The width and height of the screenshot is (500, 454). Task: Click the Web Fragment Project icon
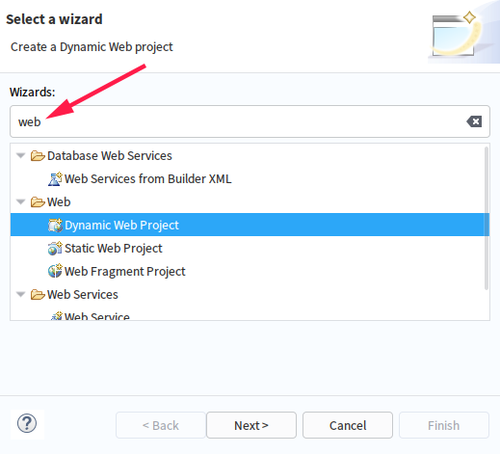click(x=55, y=271)
